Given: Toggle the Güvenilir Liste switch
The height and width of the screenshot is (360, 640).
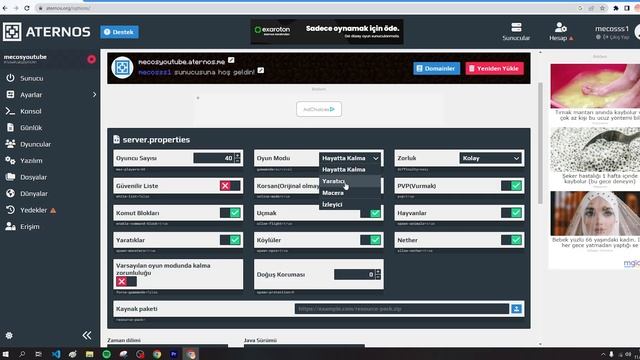Looking at the screenshot, I should coord(230,186).
